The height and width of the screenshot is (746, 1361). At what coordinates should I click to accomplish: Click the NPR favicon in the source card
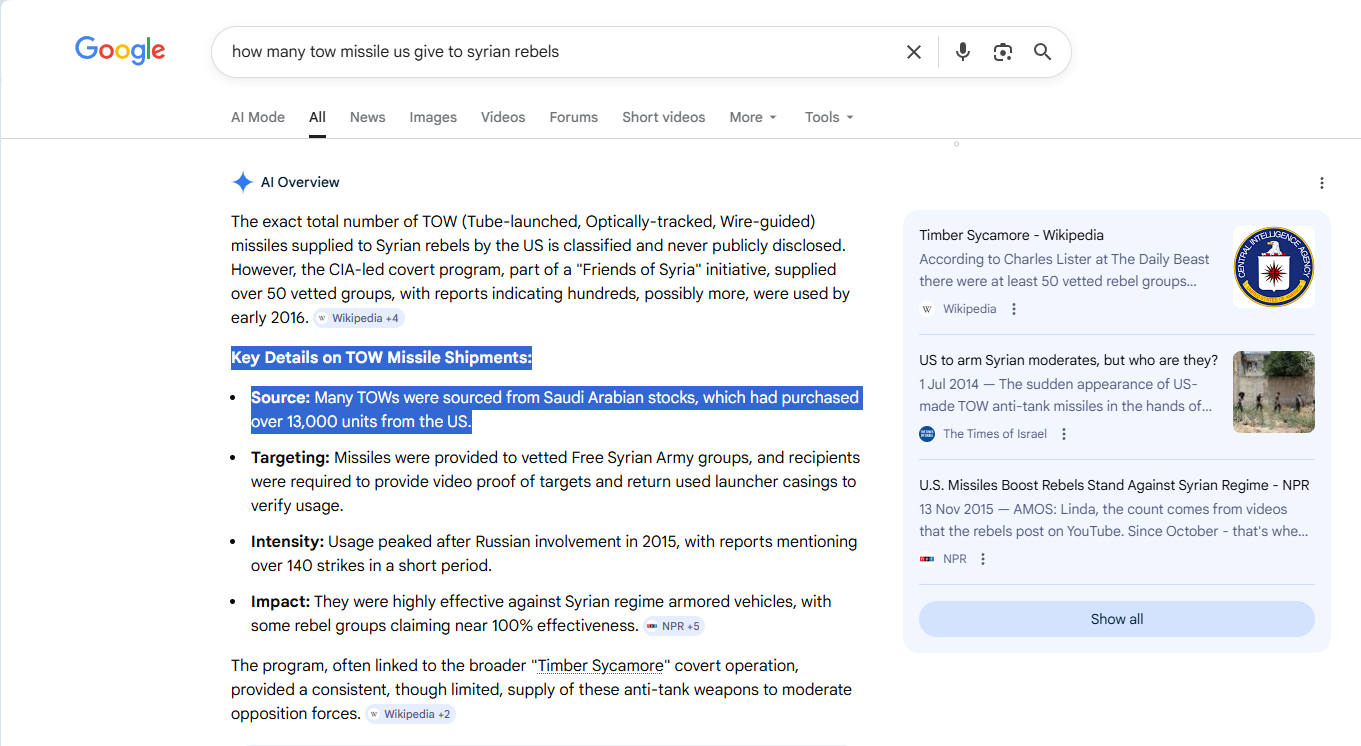(x=927, y=559)
